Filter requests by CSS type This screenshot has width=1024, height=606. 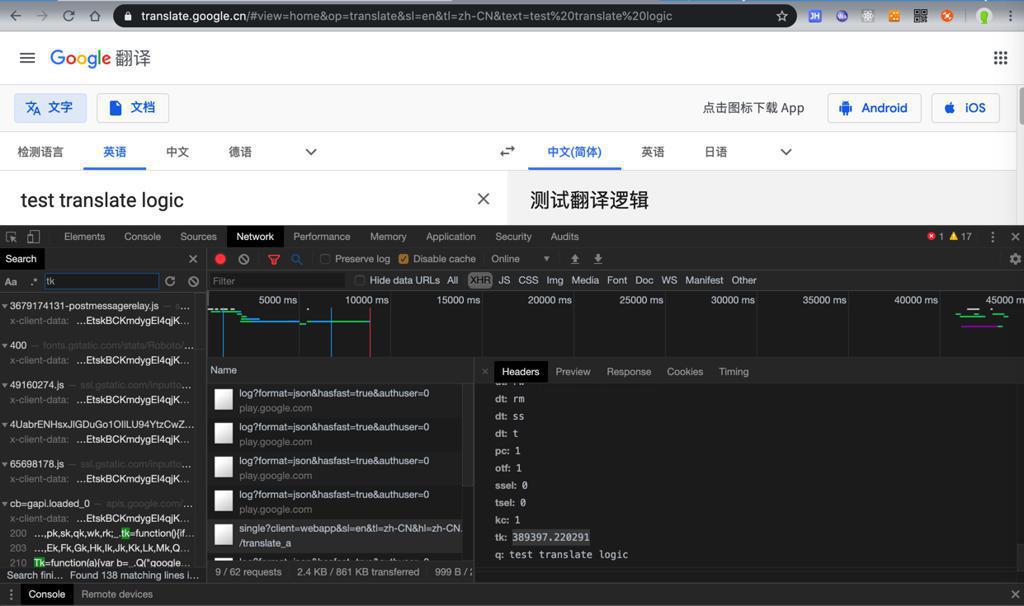528,280
